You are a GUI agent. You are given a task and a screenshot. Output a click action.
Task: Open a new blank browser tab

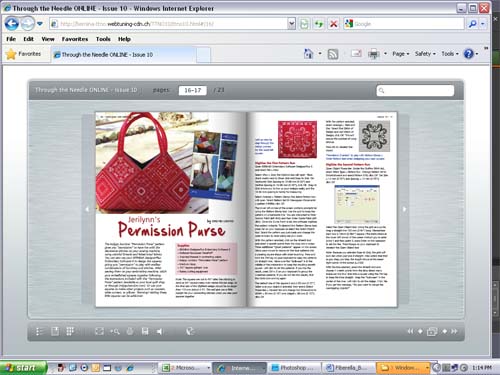click(x=203, y=55)
